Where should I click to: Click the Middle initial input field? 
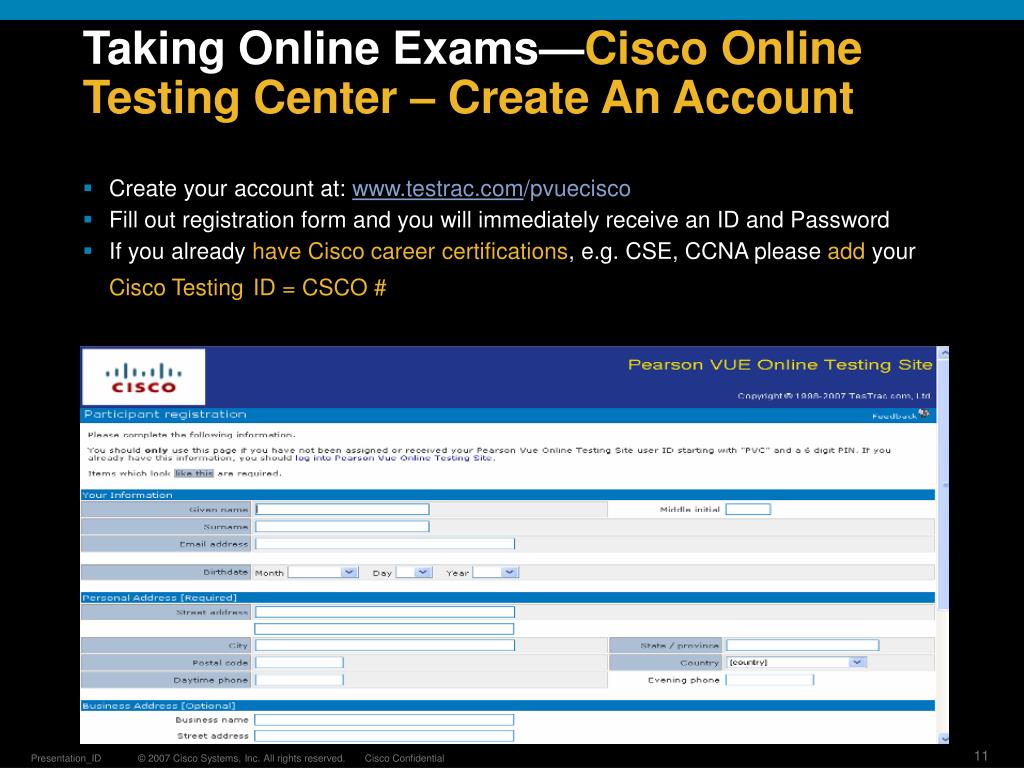click(x=748, y=509)
